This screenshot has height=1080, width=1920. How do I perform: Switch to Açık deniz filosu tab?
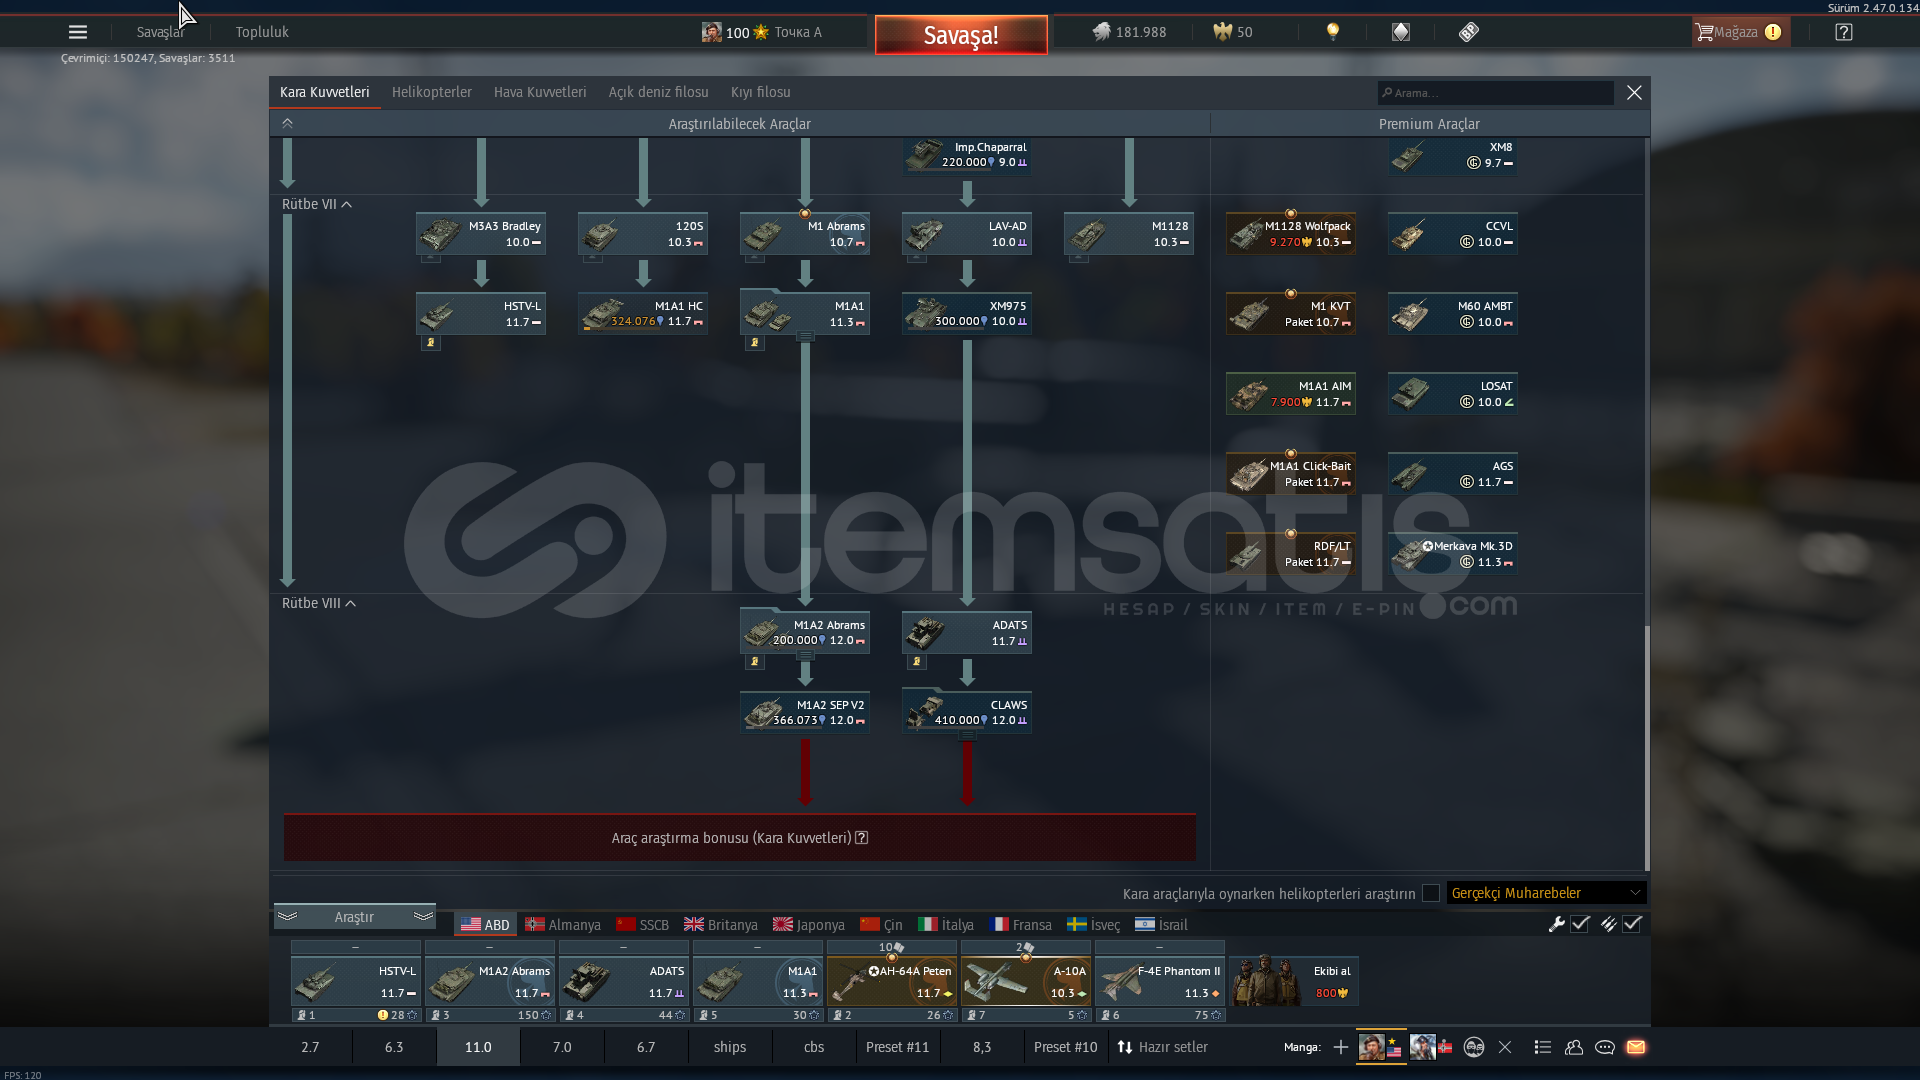pos(658,92)
